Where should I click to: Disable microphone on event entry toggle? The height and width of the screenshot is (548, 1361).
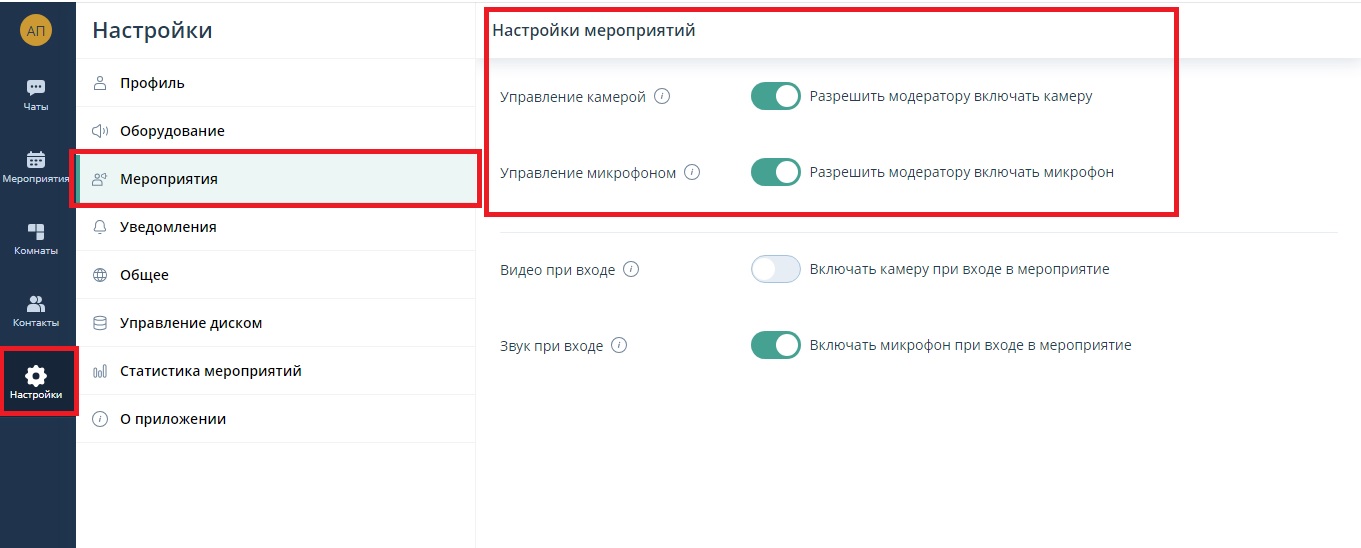pos(776,345)
